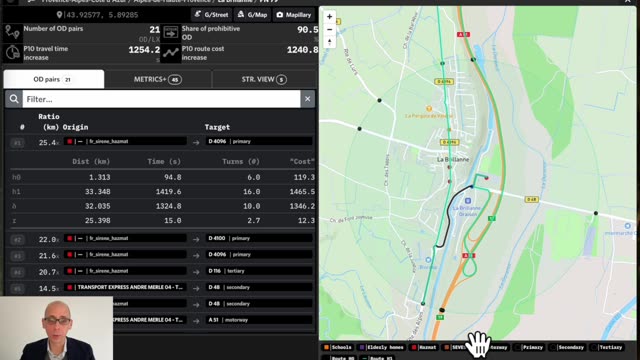640x360 pixels.
Task: Click the black route dot at bottom near motorway
Action: (442, 310)
